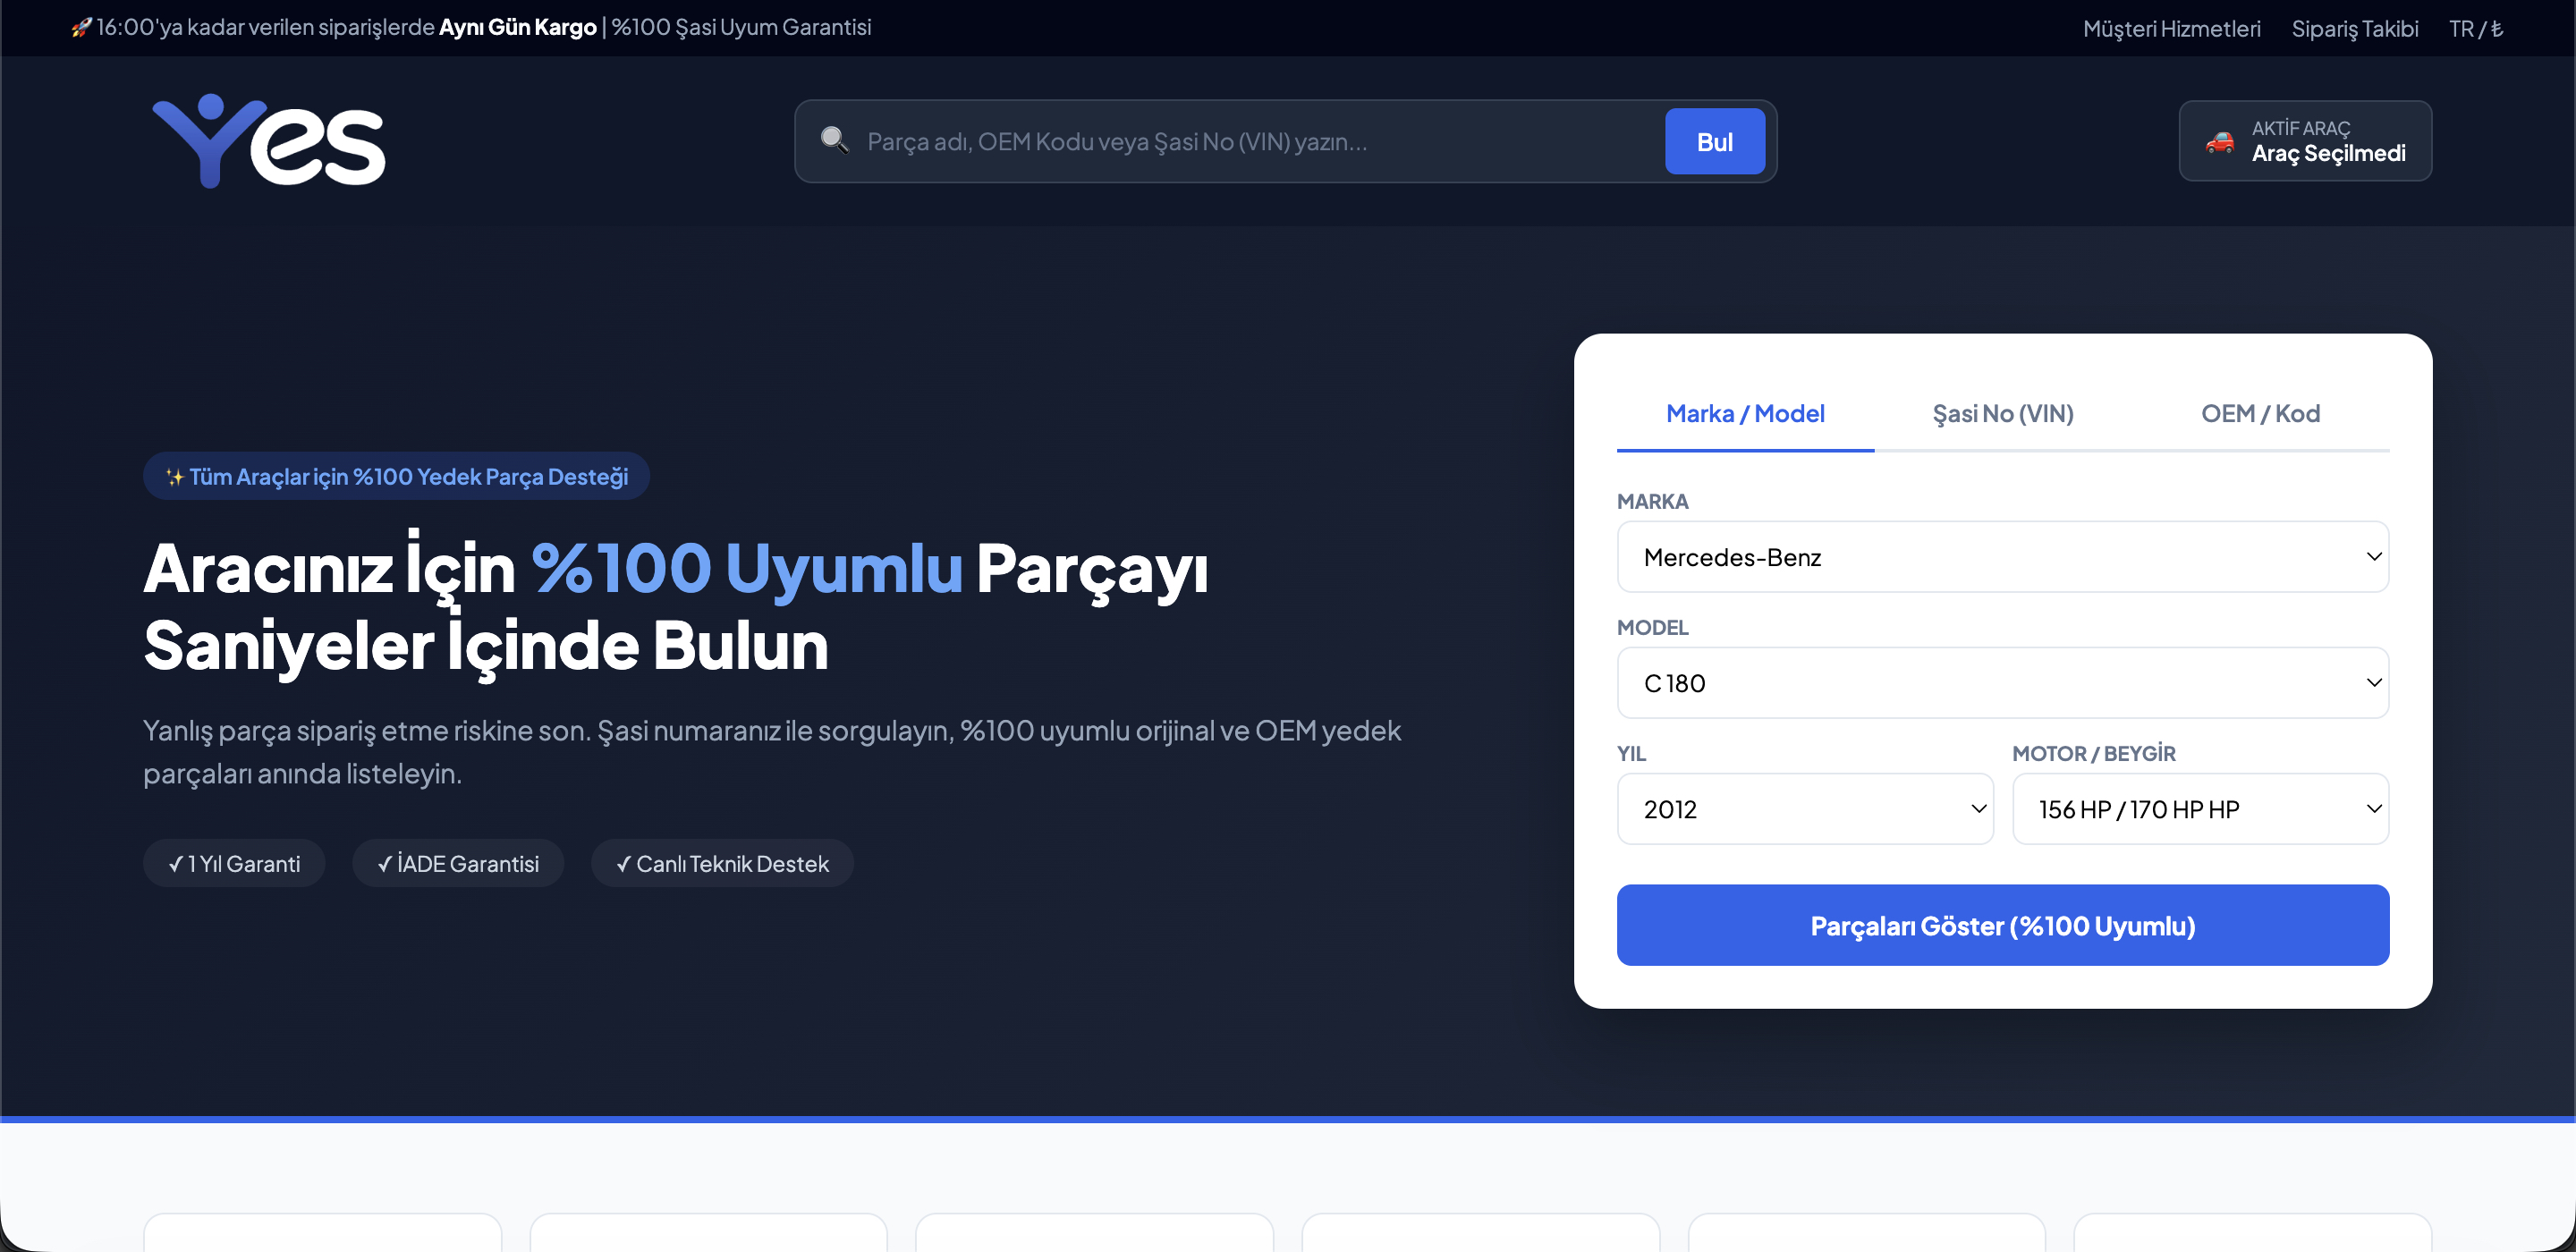Click the magnifier icon in search bar
Screen dimensions: 2576x1252
tap(834, 140)
